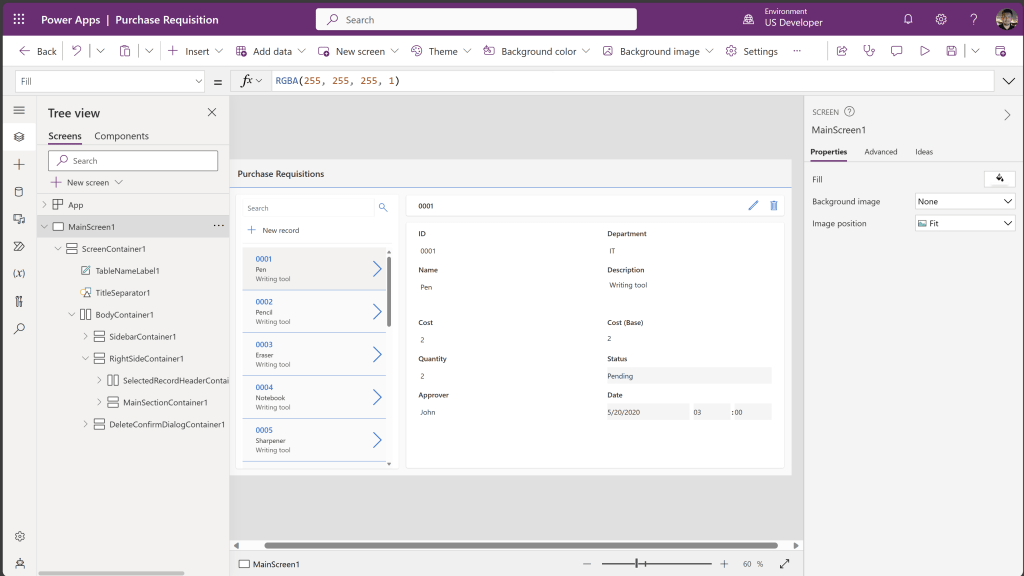
Task: Collapse the BodyContainer1 tree node
Action: click(x=71, y=315)
